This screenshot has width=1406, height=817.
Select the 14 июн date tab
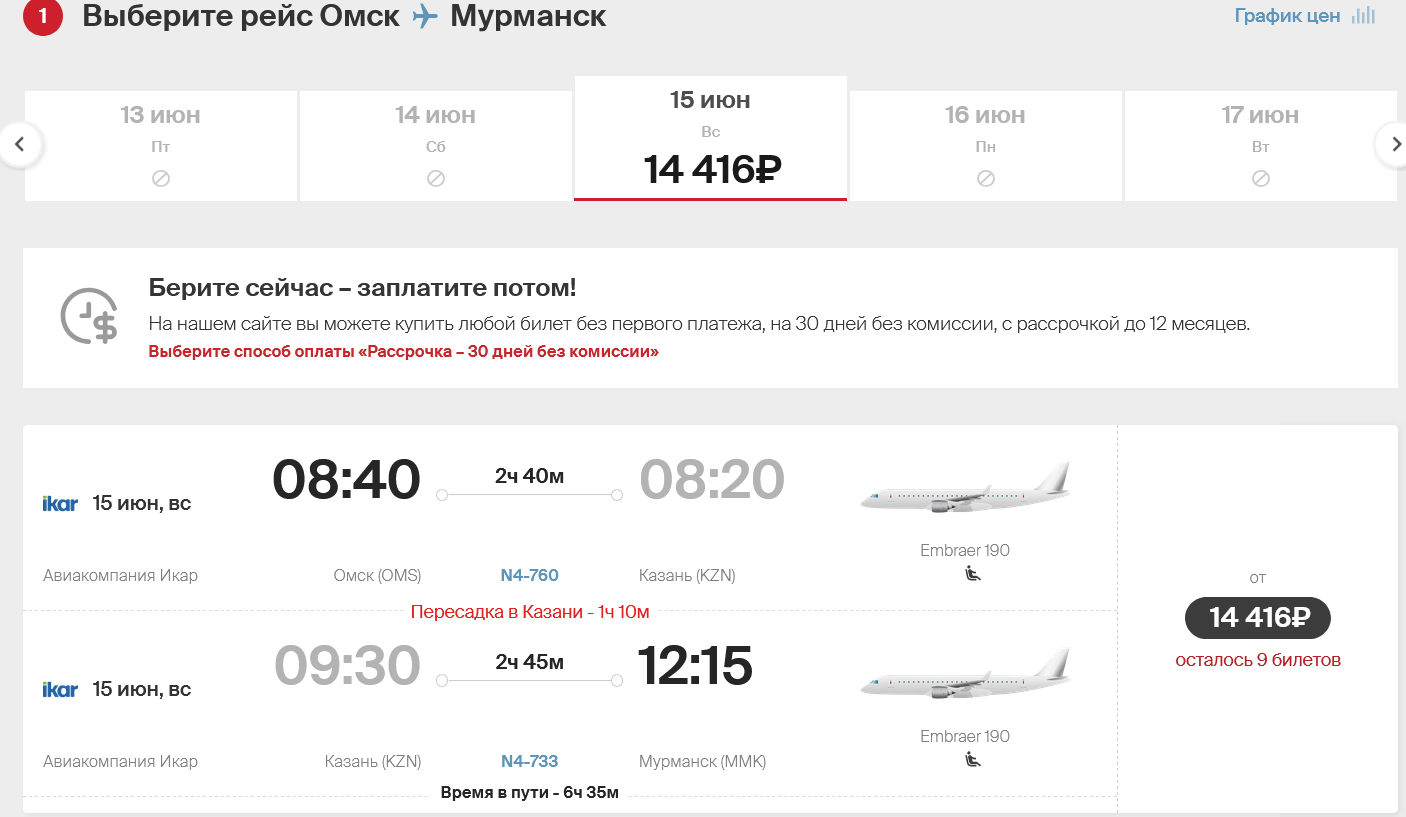point(435,146)
